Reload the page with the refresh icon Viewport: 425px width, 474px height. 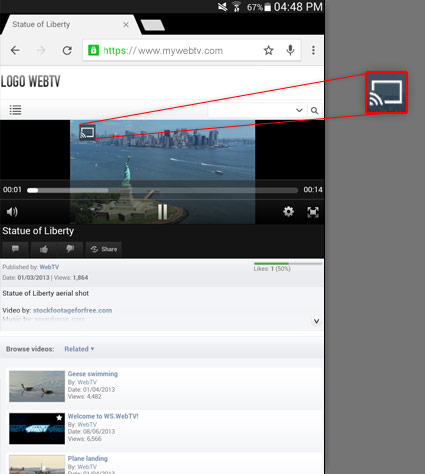click(67, 50)
